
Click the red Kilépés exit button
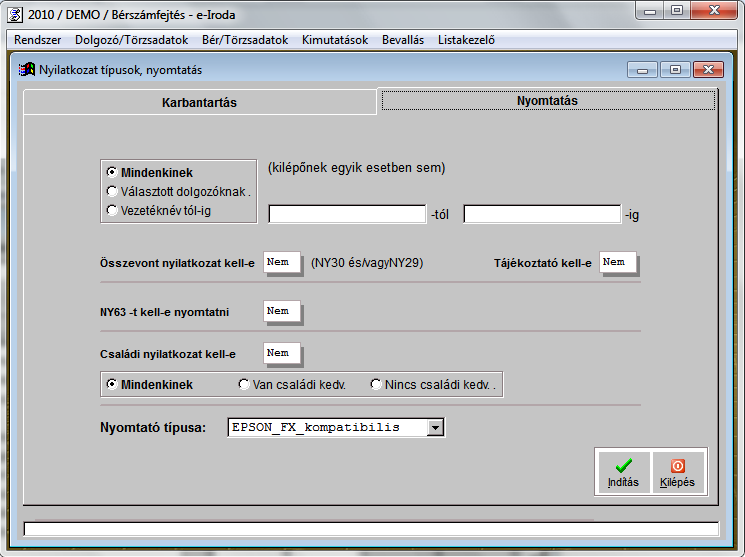point(677,473)
